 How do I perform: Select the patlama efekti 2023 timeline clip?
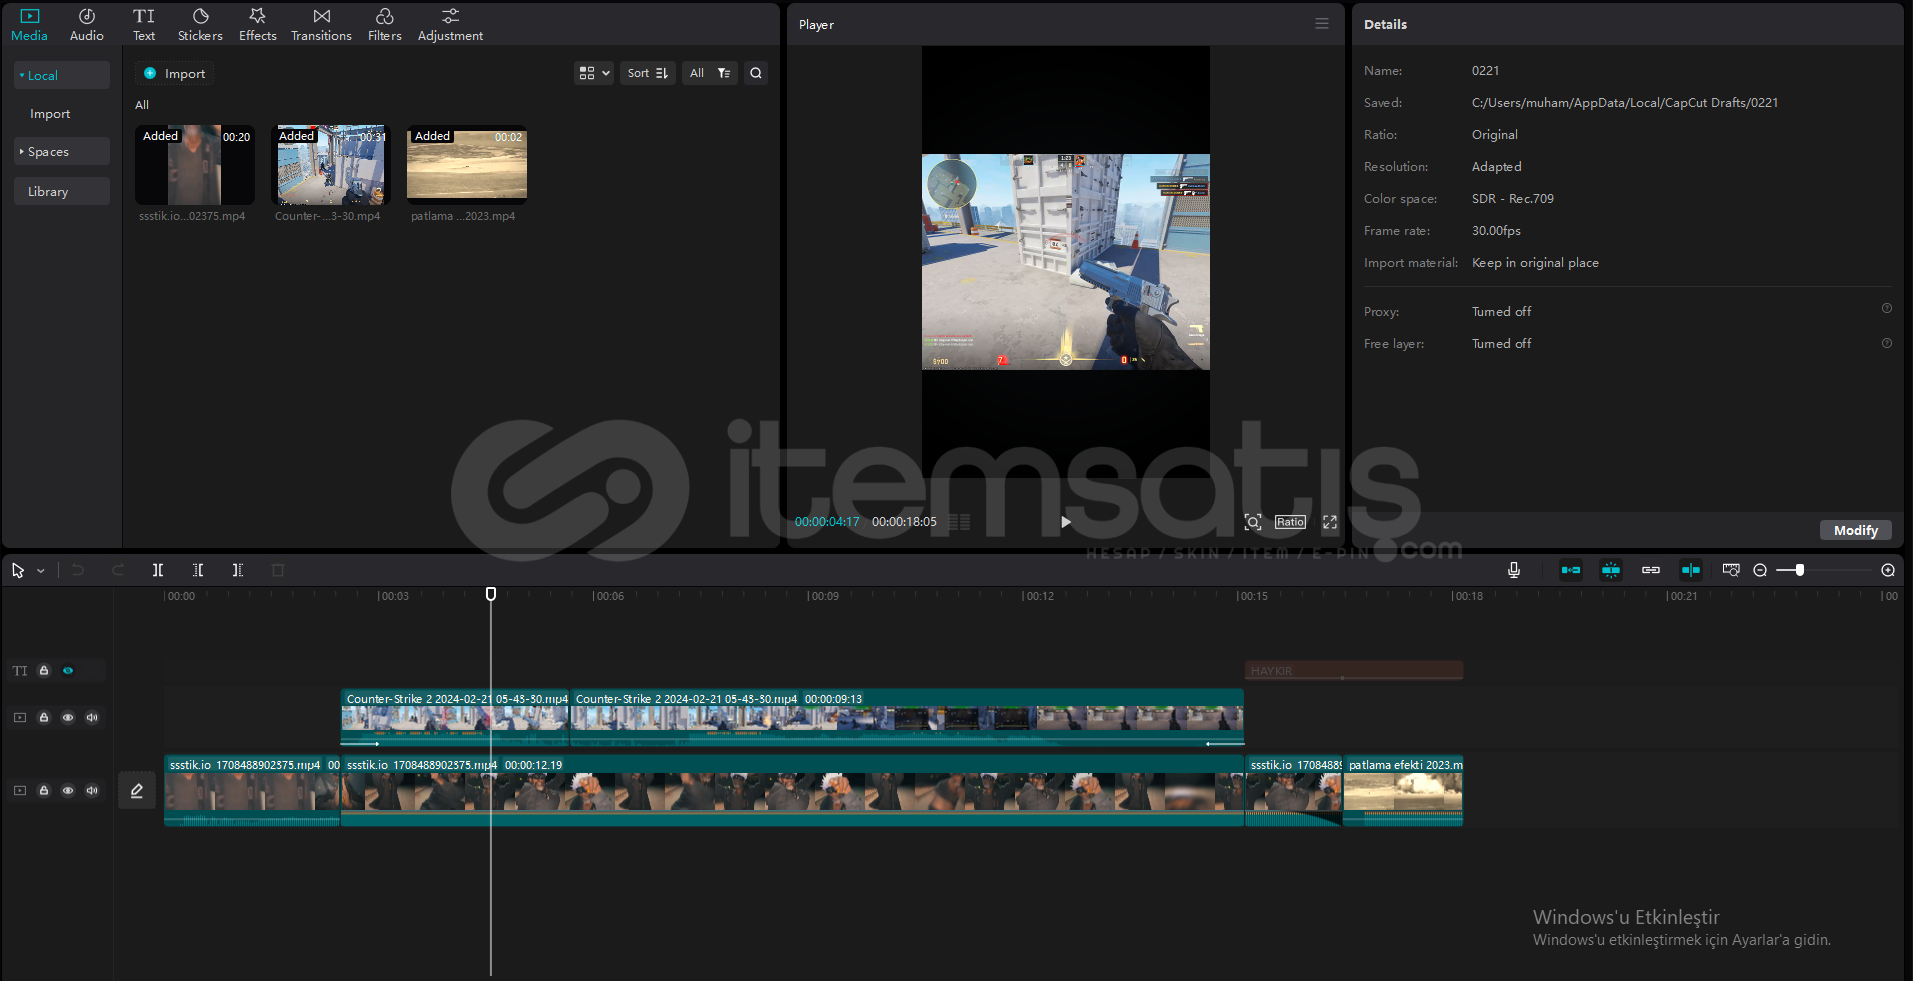[1403, 790]
